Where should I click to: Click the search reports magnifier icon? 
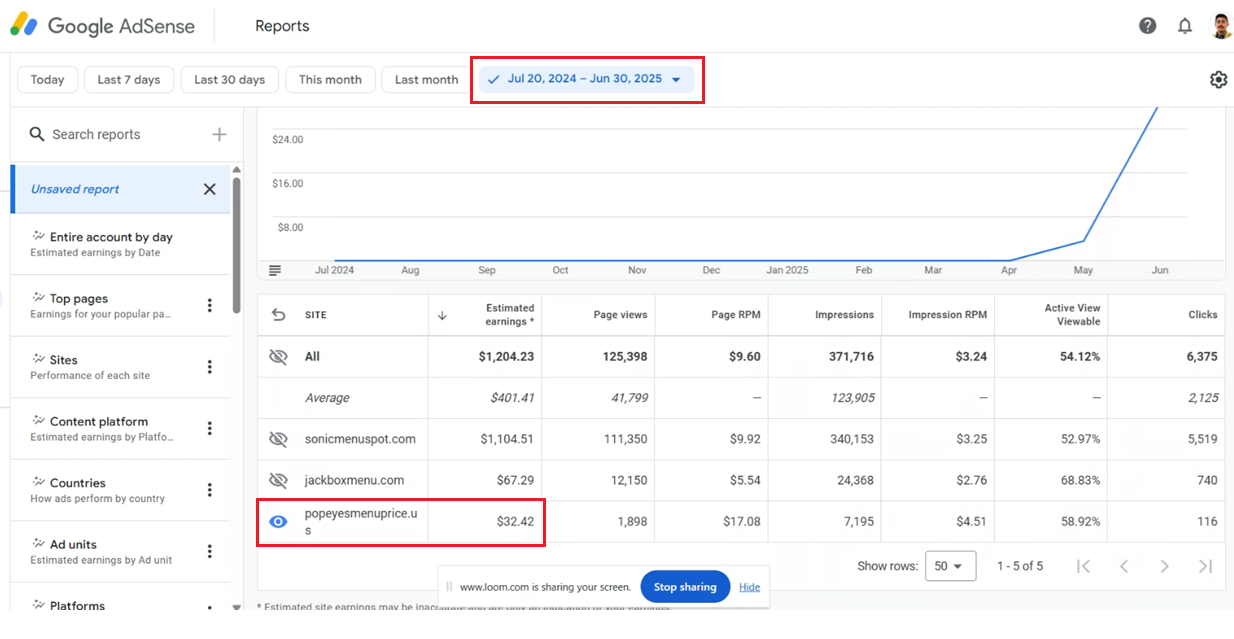coord(37,134)
